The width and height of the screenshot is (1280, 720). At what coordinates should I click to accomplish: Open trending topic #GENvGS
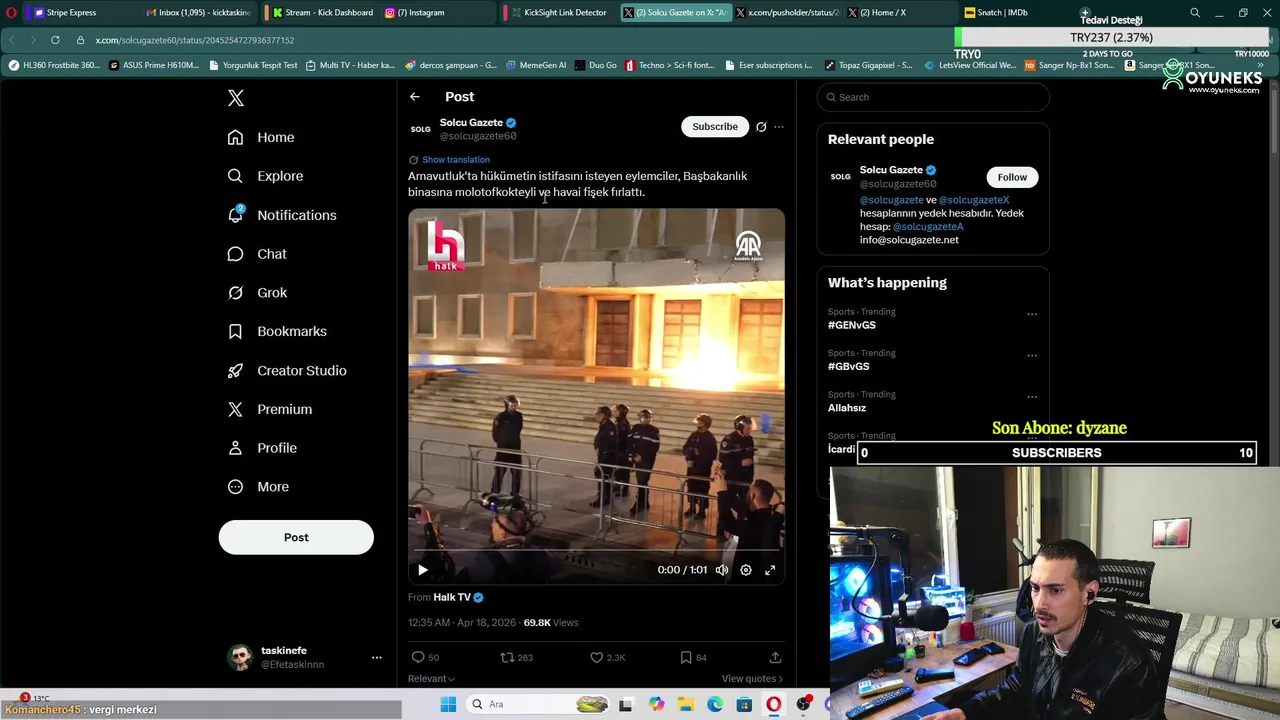852,325
